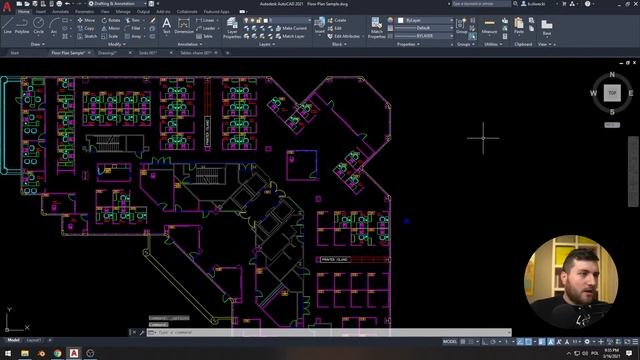Activate the Copy command
The height and width of the screenshot is (360, 640).
pos(86,28)
